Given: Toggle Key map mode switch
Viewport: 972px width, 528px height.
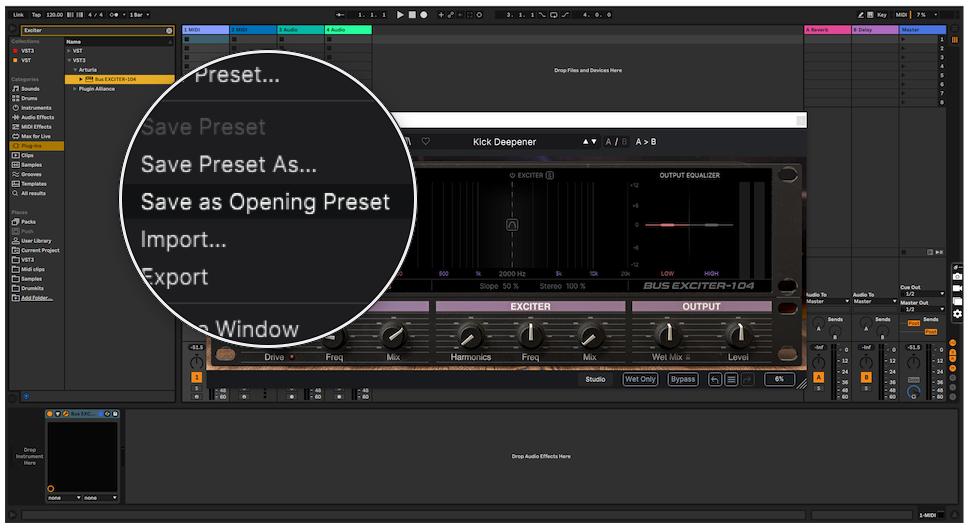Looking at the screenshot, I should (881, 15).
